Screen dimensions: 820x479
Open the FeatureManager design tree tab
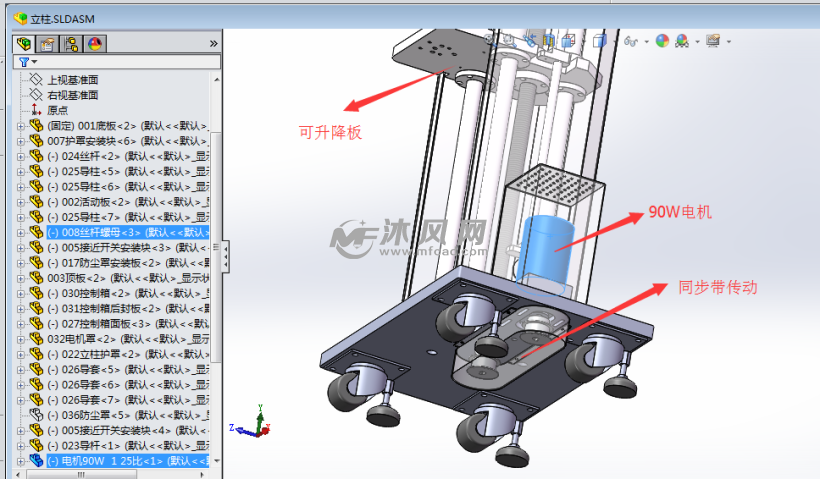pos(22,44)
